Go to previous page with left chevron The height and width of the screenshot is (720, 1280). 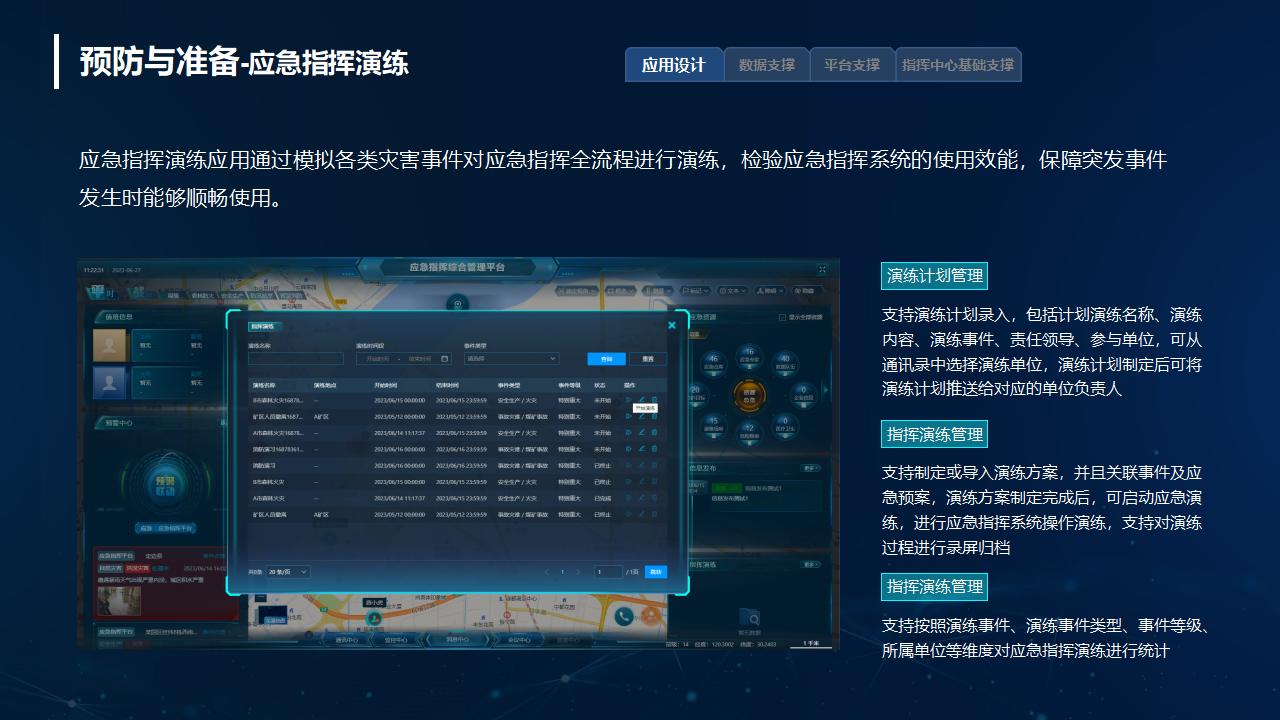[x=547, y=572]
